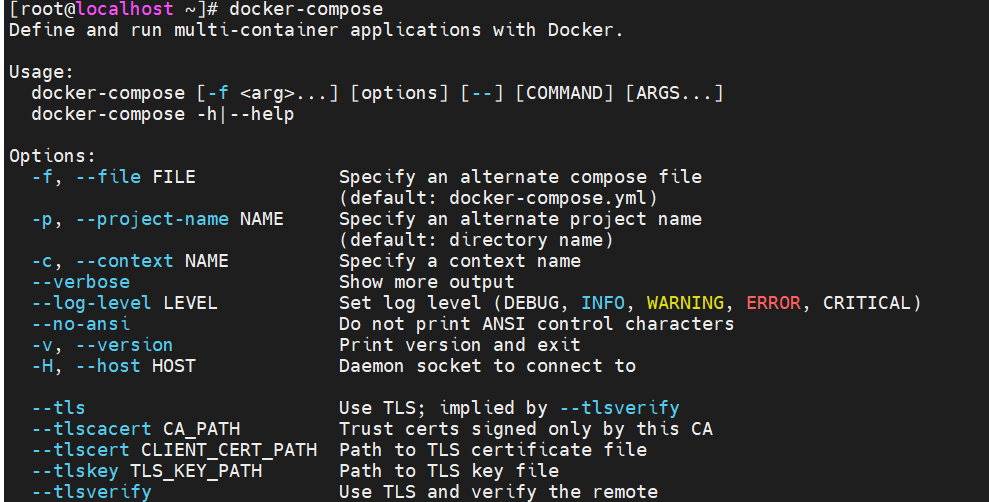The image size is (989, 502).
Task: Click the 'docker-compose -h|--help' usage line
Action: tap(163, 114)
